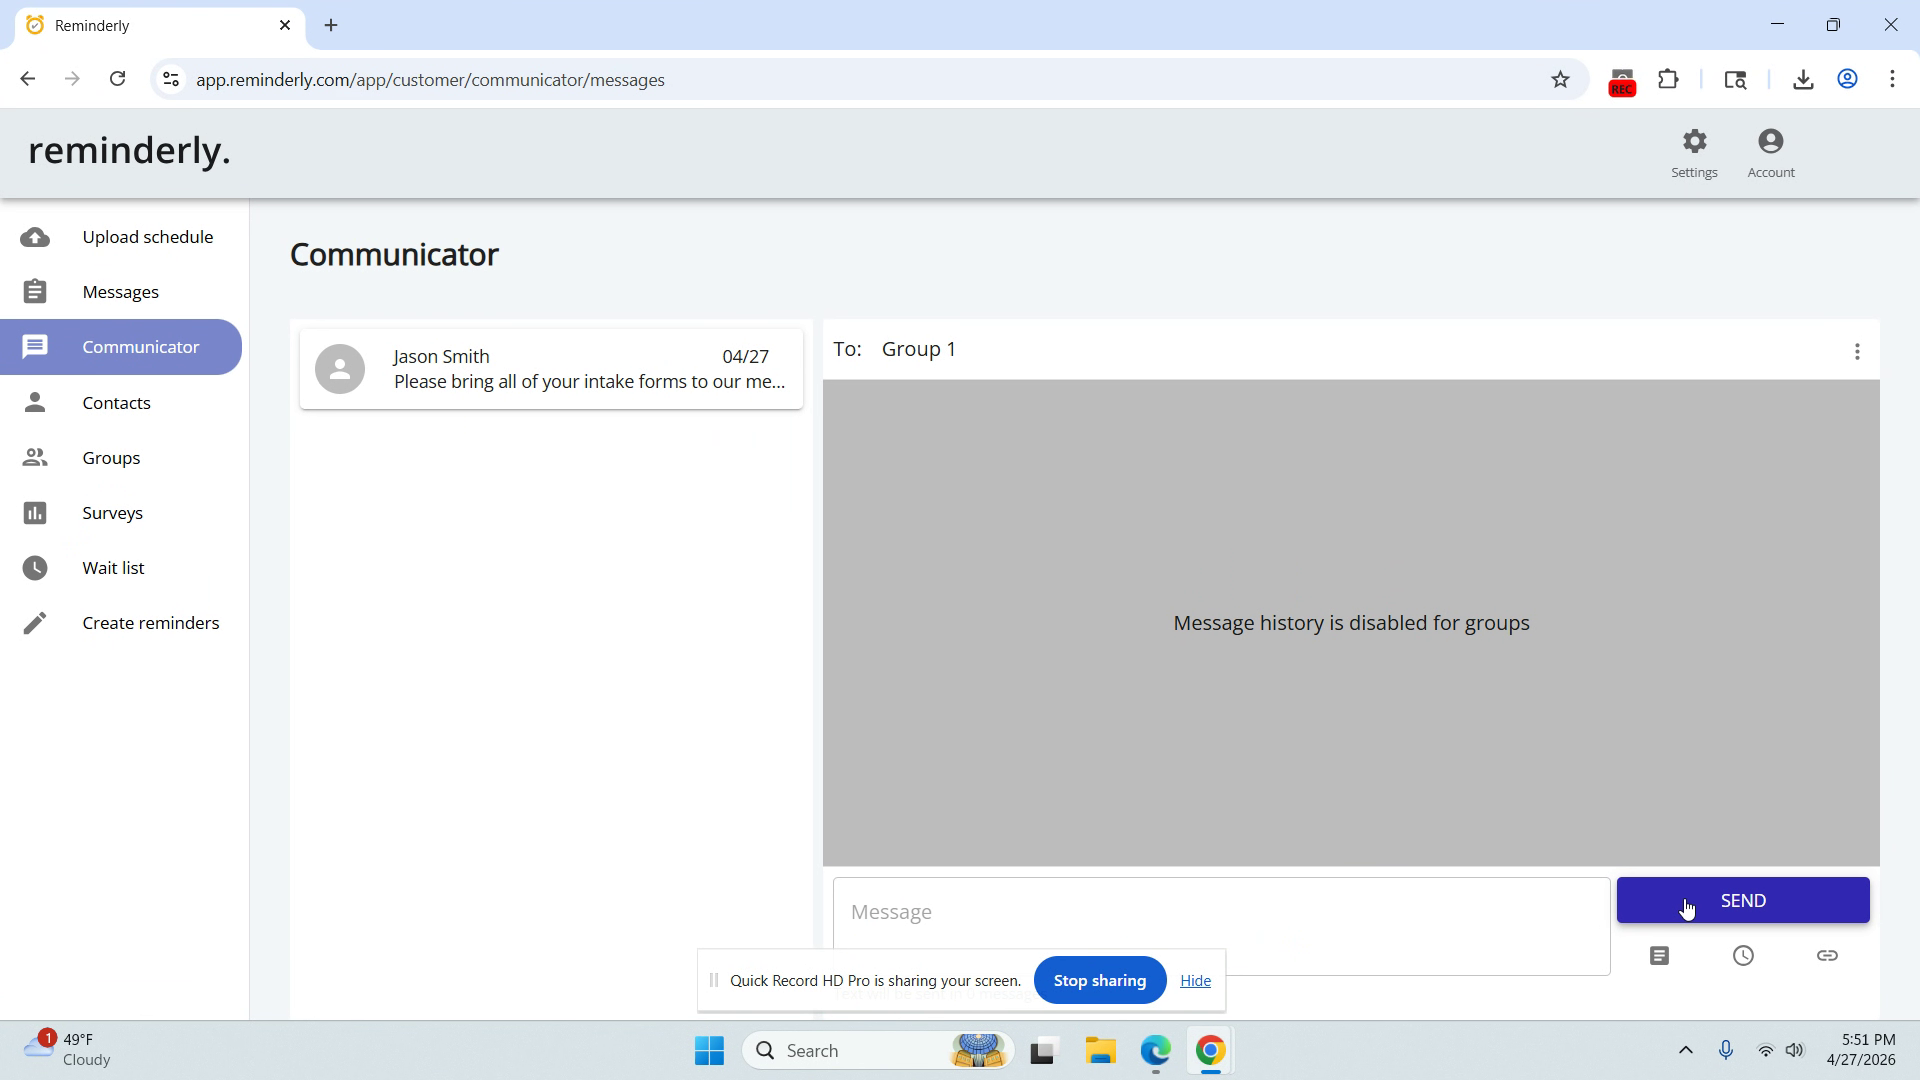Focus the Message text field
The height and width of the screenshot is (1080, 1920).
tap(1221, 926)
